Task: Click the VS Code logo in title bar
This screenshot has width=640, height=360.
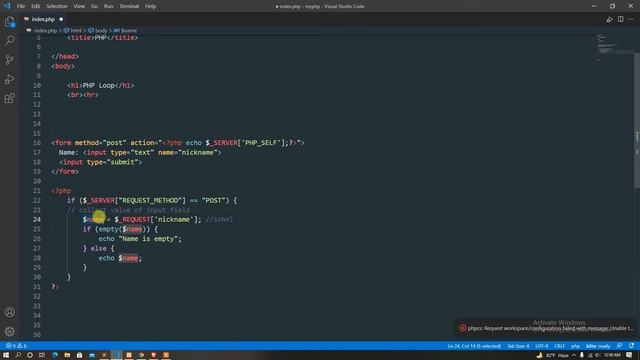Action: (7, 6)
